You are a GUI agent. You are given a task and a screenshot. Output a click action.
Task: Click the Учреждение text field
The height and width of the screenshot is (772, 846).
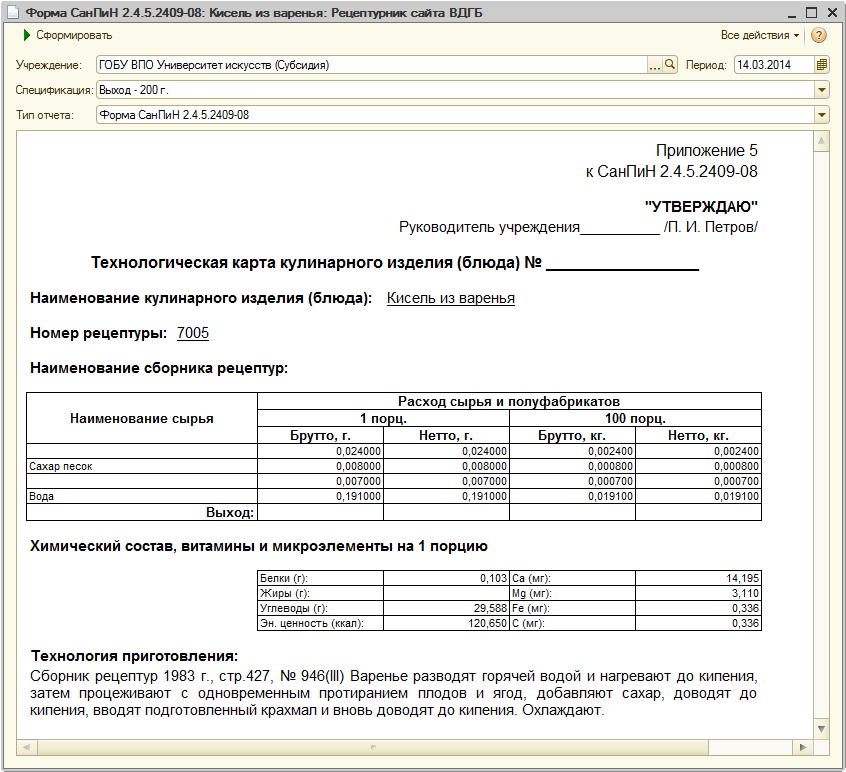[372, 65]
